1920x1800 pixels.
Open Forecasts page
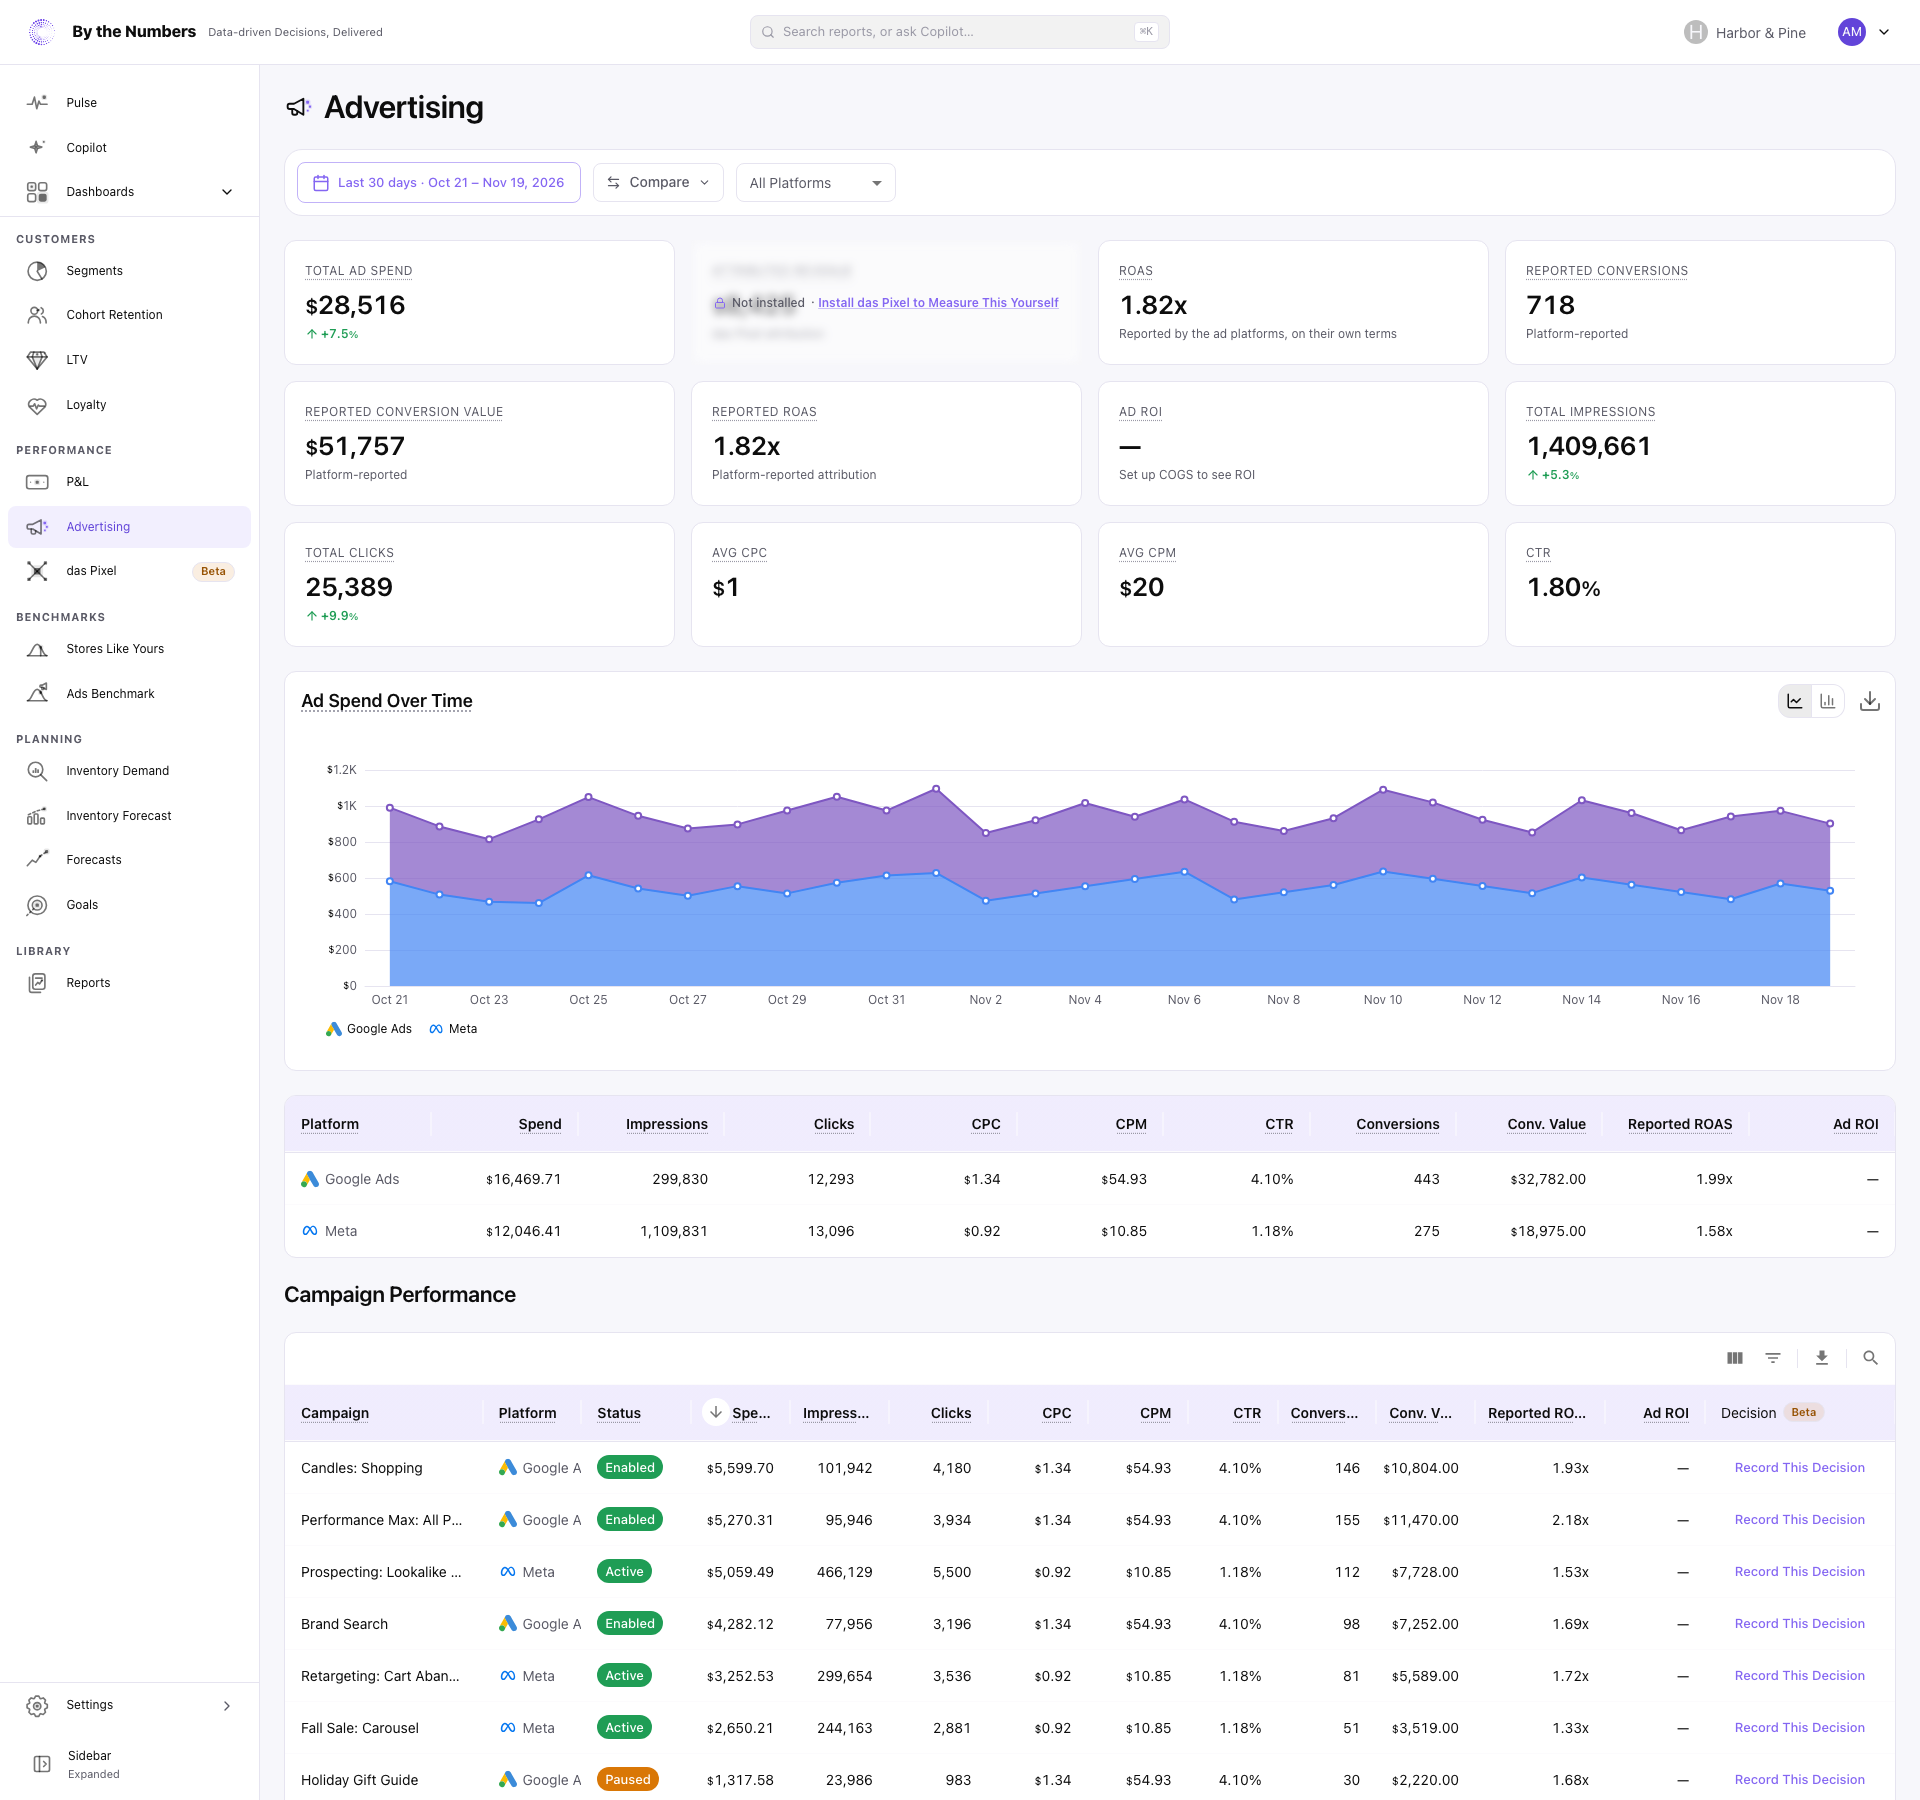point(129,860)
